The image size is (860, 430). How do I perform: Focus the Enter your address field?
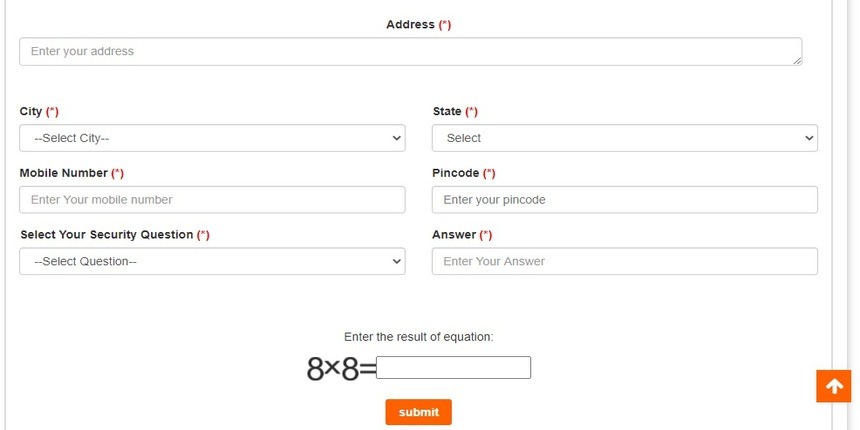(410, 52)
